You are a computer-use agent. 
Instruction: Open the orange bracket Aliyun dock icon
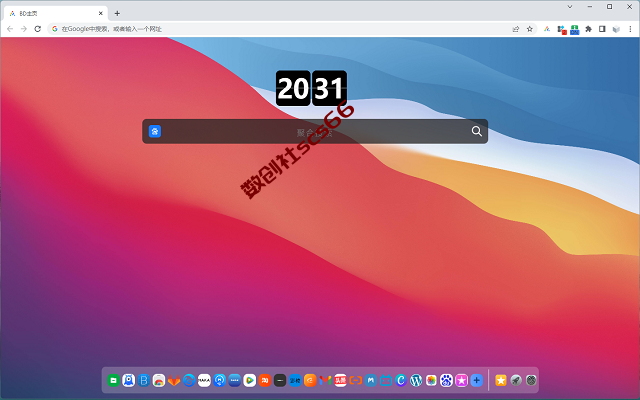pyautogui.click(x=356, y=380)
